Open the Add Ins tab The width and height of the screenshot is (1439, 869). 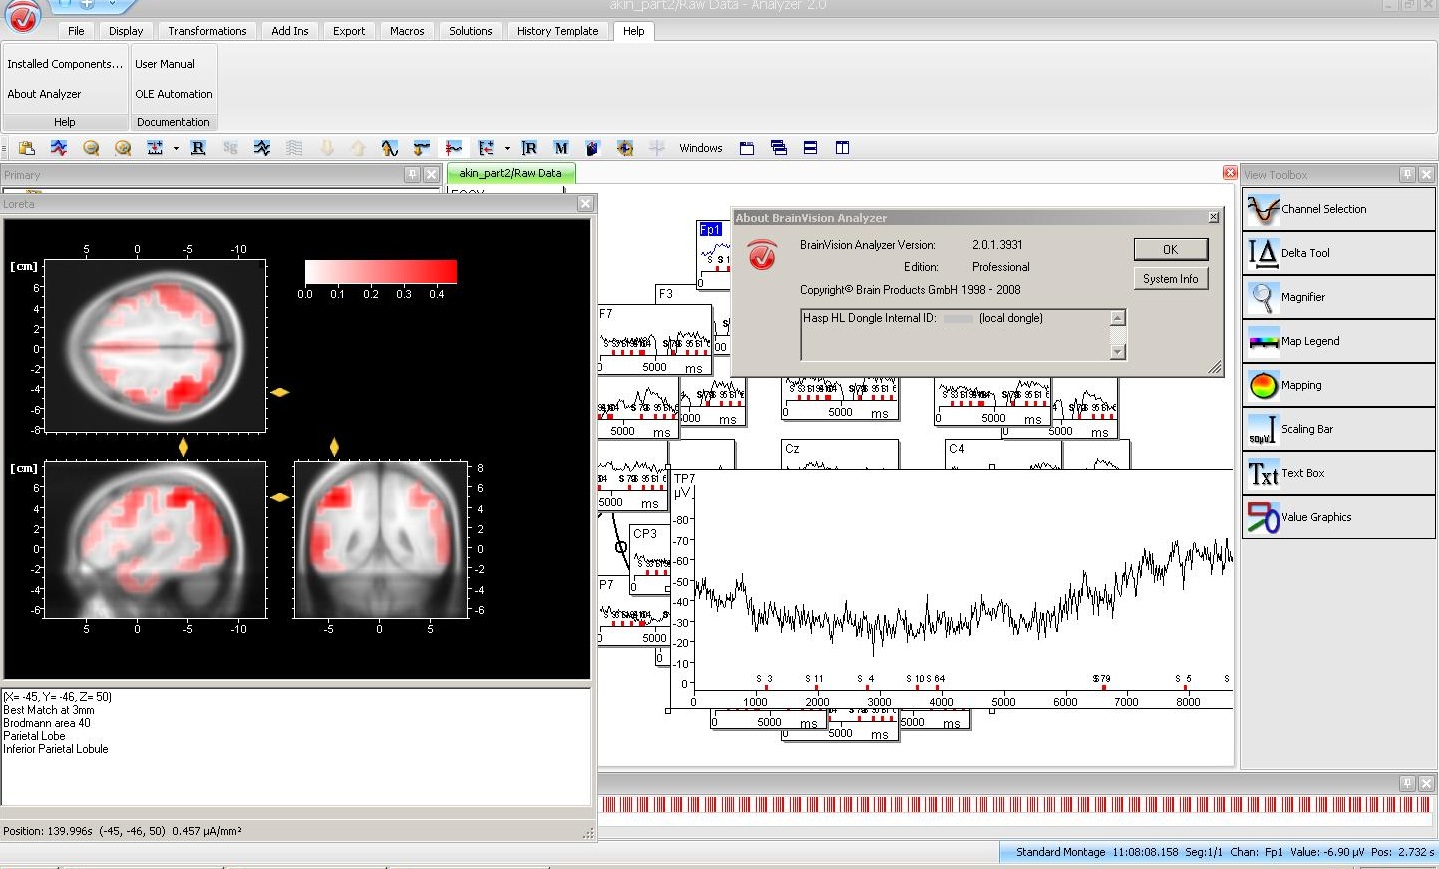coord(290,31)
